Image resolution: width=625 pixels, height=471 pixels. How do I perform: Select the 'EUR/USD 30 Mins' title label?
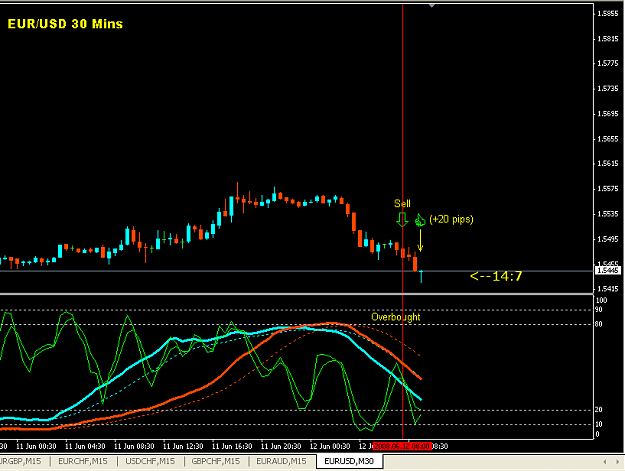click(x=65, y=24)
